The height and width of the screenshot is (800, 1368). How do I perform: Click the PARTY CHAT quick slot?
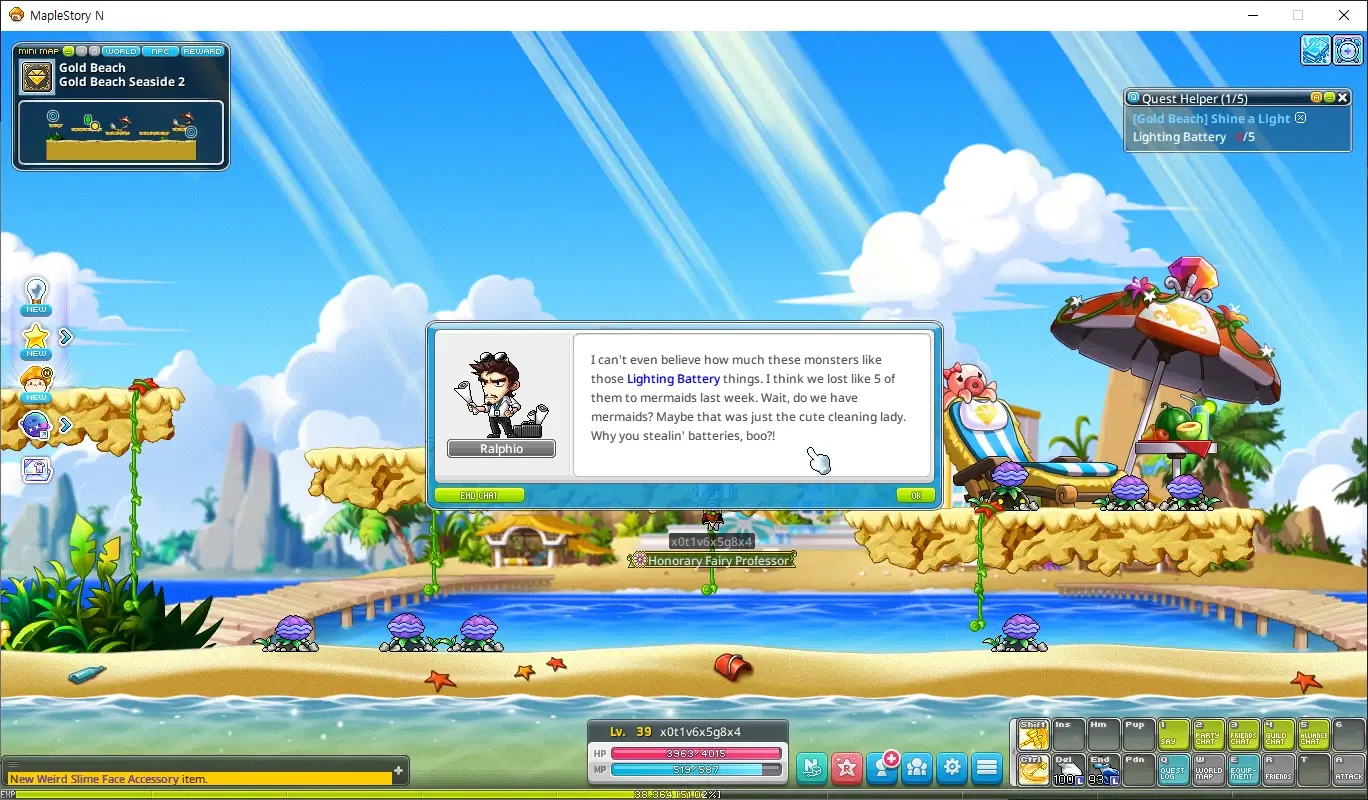pyautogui.click(x=1209, y=735)
